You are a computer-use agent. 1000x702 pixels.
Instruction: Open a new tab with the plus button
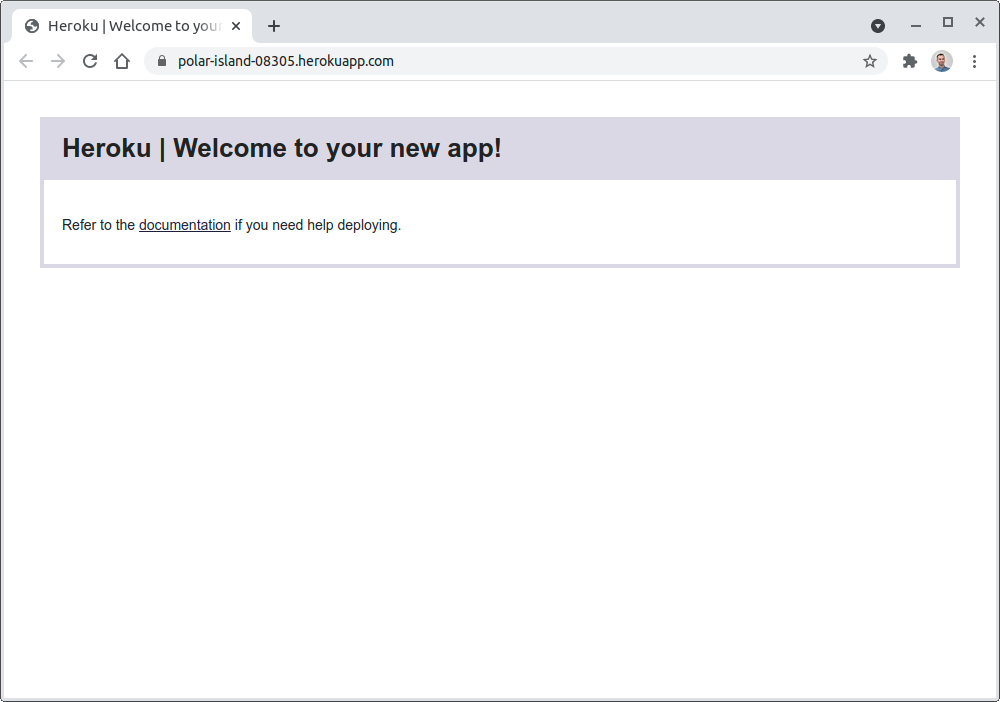point(274,26)
